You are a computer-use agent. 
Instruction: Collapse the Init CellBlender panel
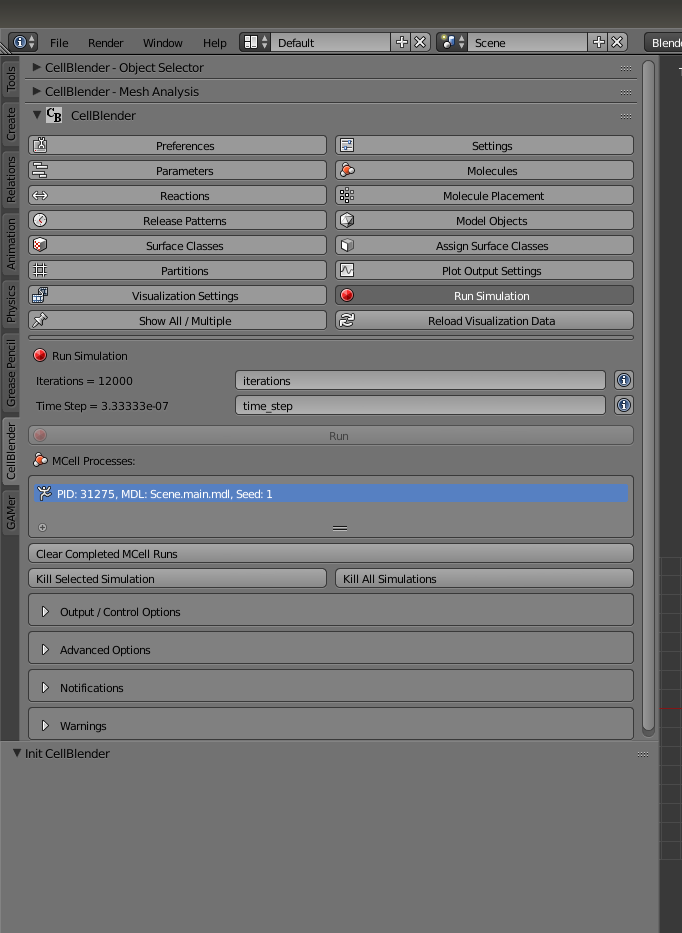pos(17,753)
